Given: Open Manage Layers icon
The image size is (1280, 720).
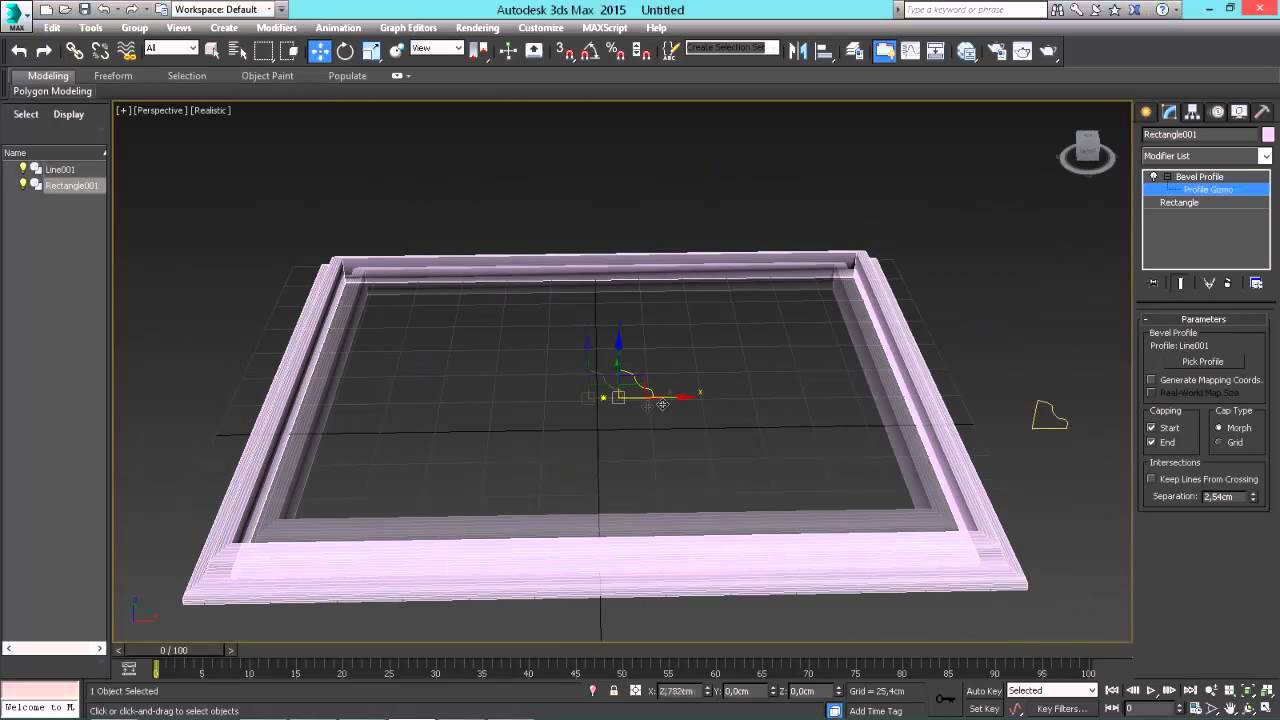Looking at the screenshot, I should 855,51.
